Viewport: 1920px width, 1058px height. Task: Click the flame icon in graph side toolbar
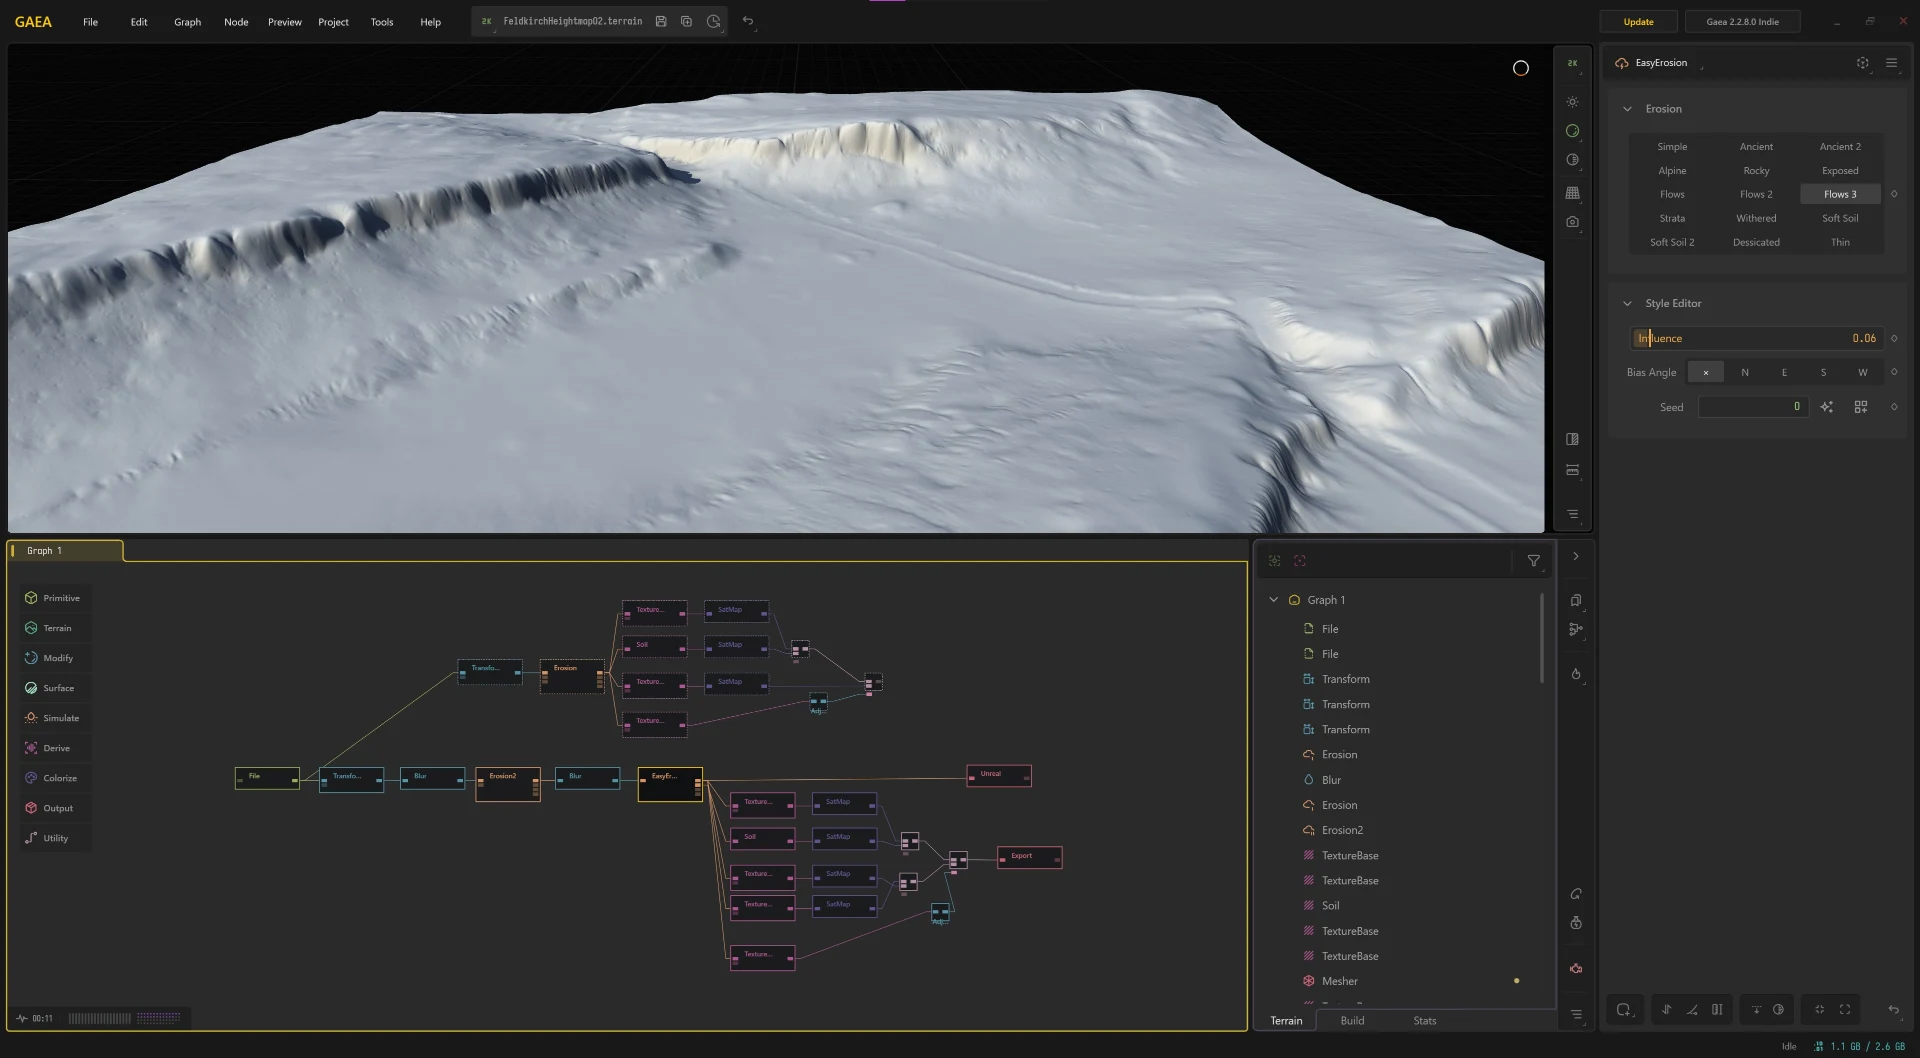click(1576, 674)
